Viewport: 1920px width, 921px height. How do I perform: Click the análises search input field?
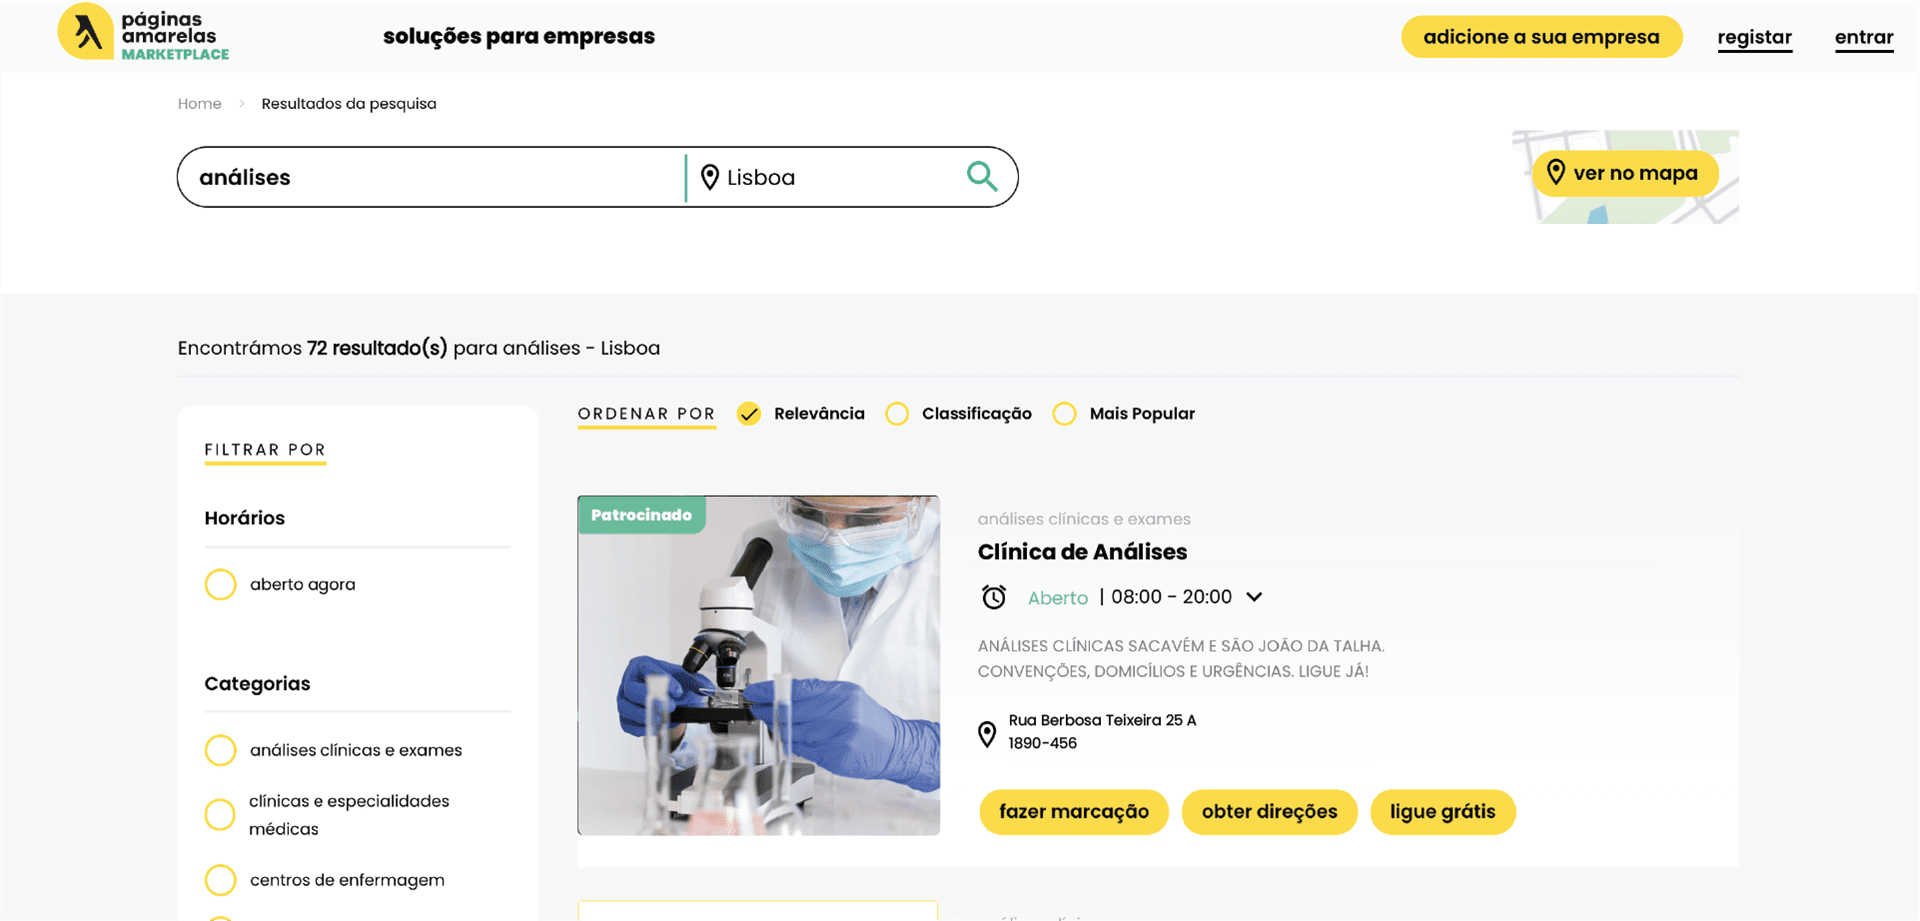(430, 177)
